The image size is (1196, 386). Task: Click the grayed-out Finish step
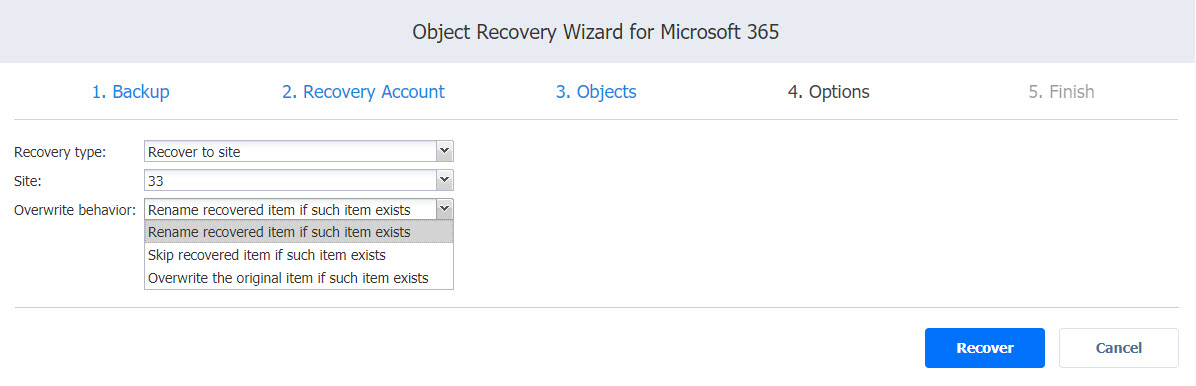pos(1061,92)
